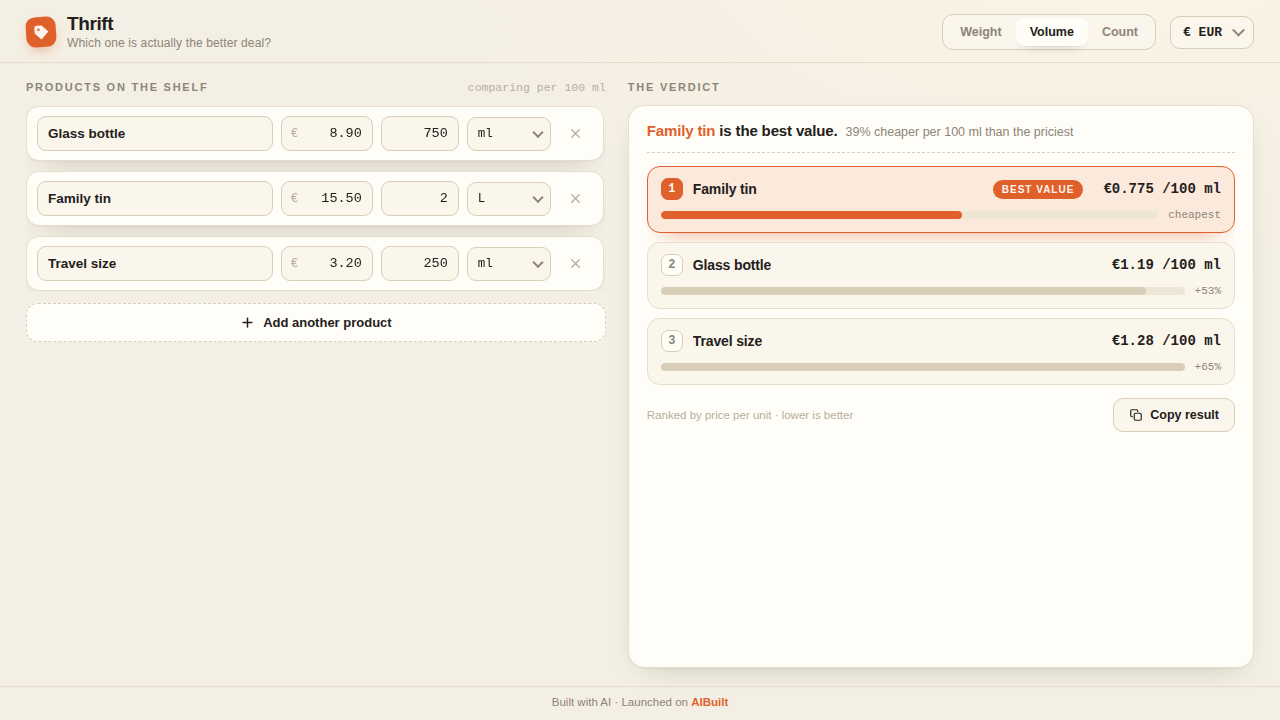Click the Travel size price bar
This screenshot has width=1280, height=720.
(923, 367)
